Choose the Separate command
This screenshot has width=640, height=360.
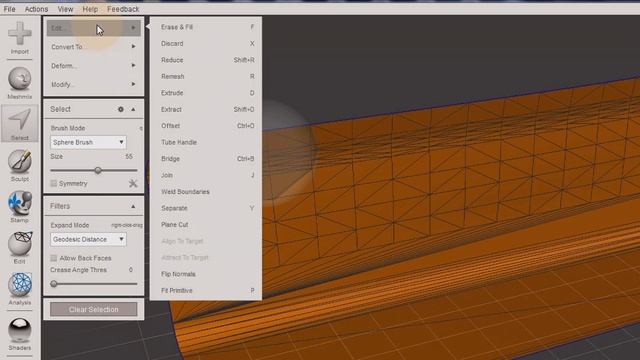click(x=206, y=208)
